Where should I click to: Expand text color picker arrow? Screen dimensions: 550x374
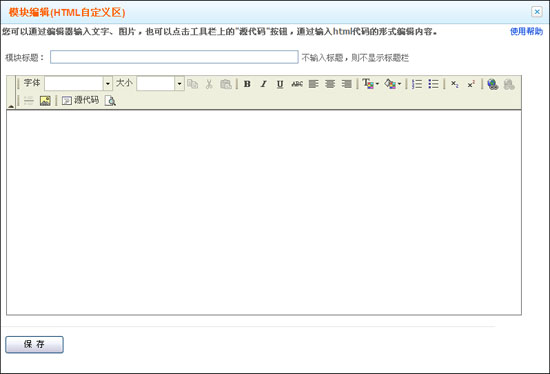coord(377,84)
